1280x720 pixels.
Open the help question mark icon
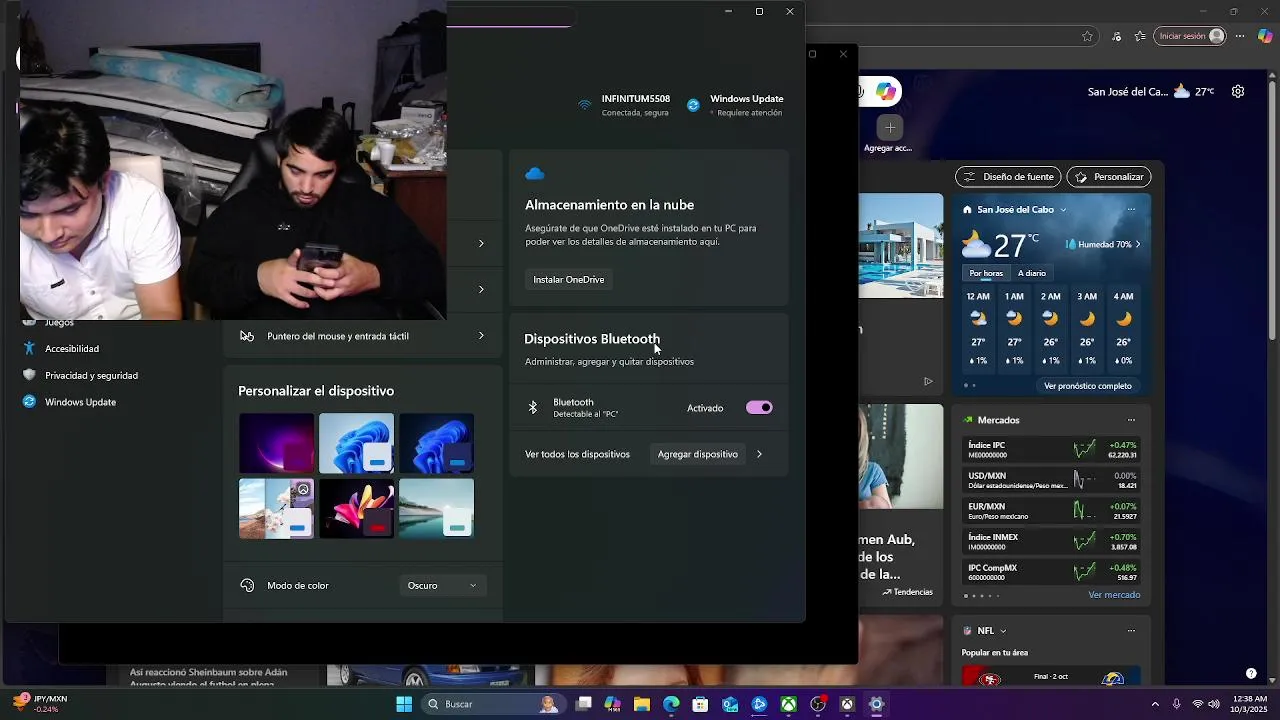coord(1251,673)
